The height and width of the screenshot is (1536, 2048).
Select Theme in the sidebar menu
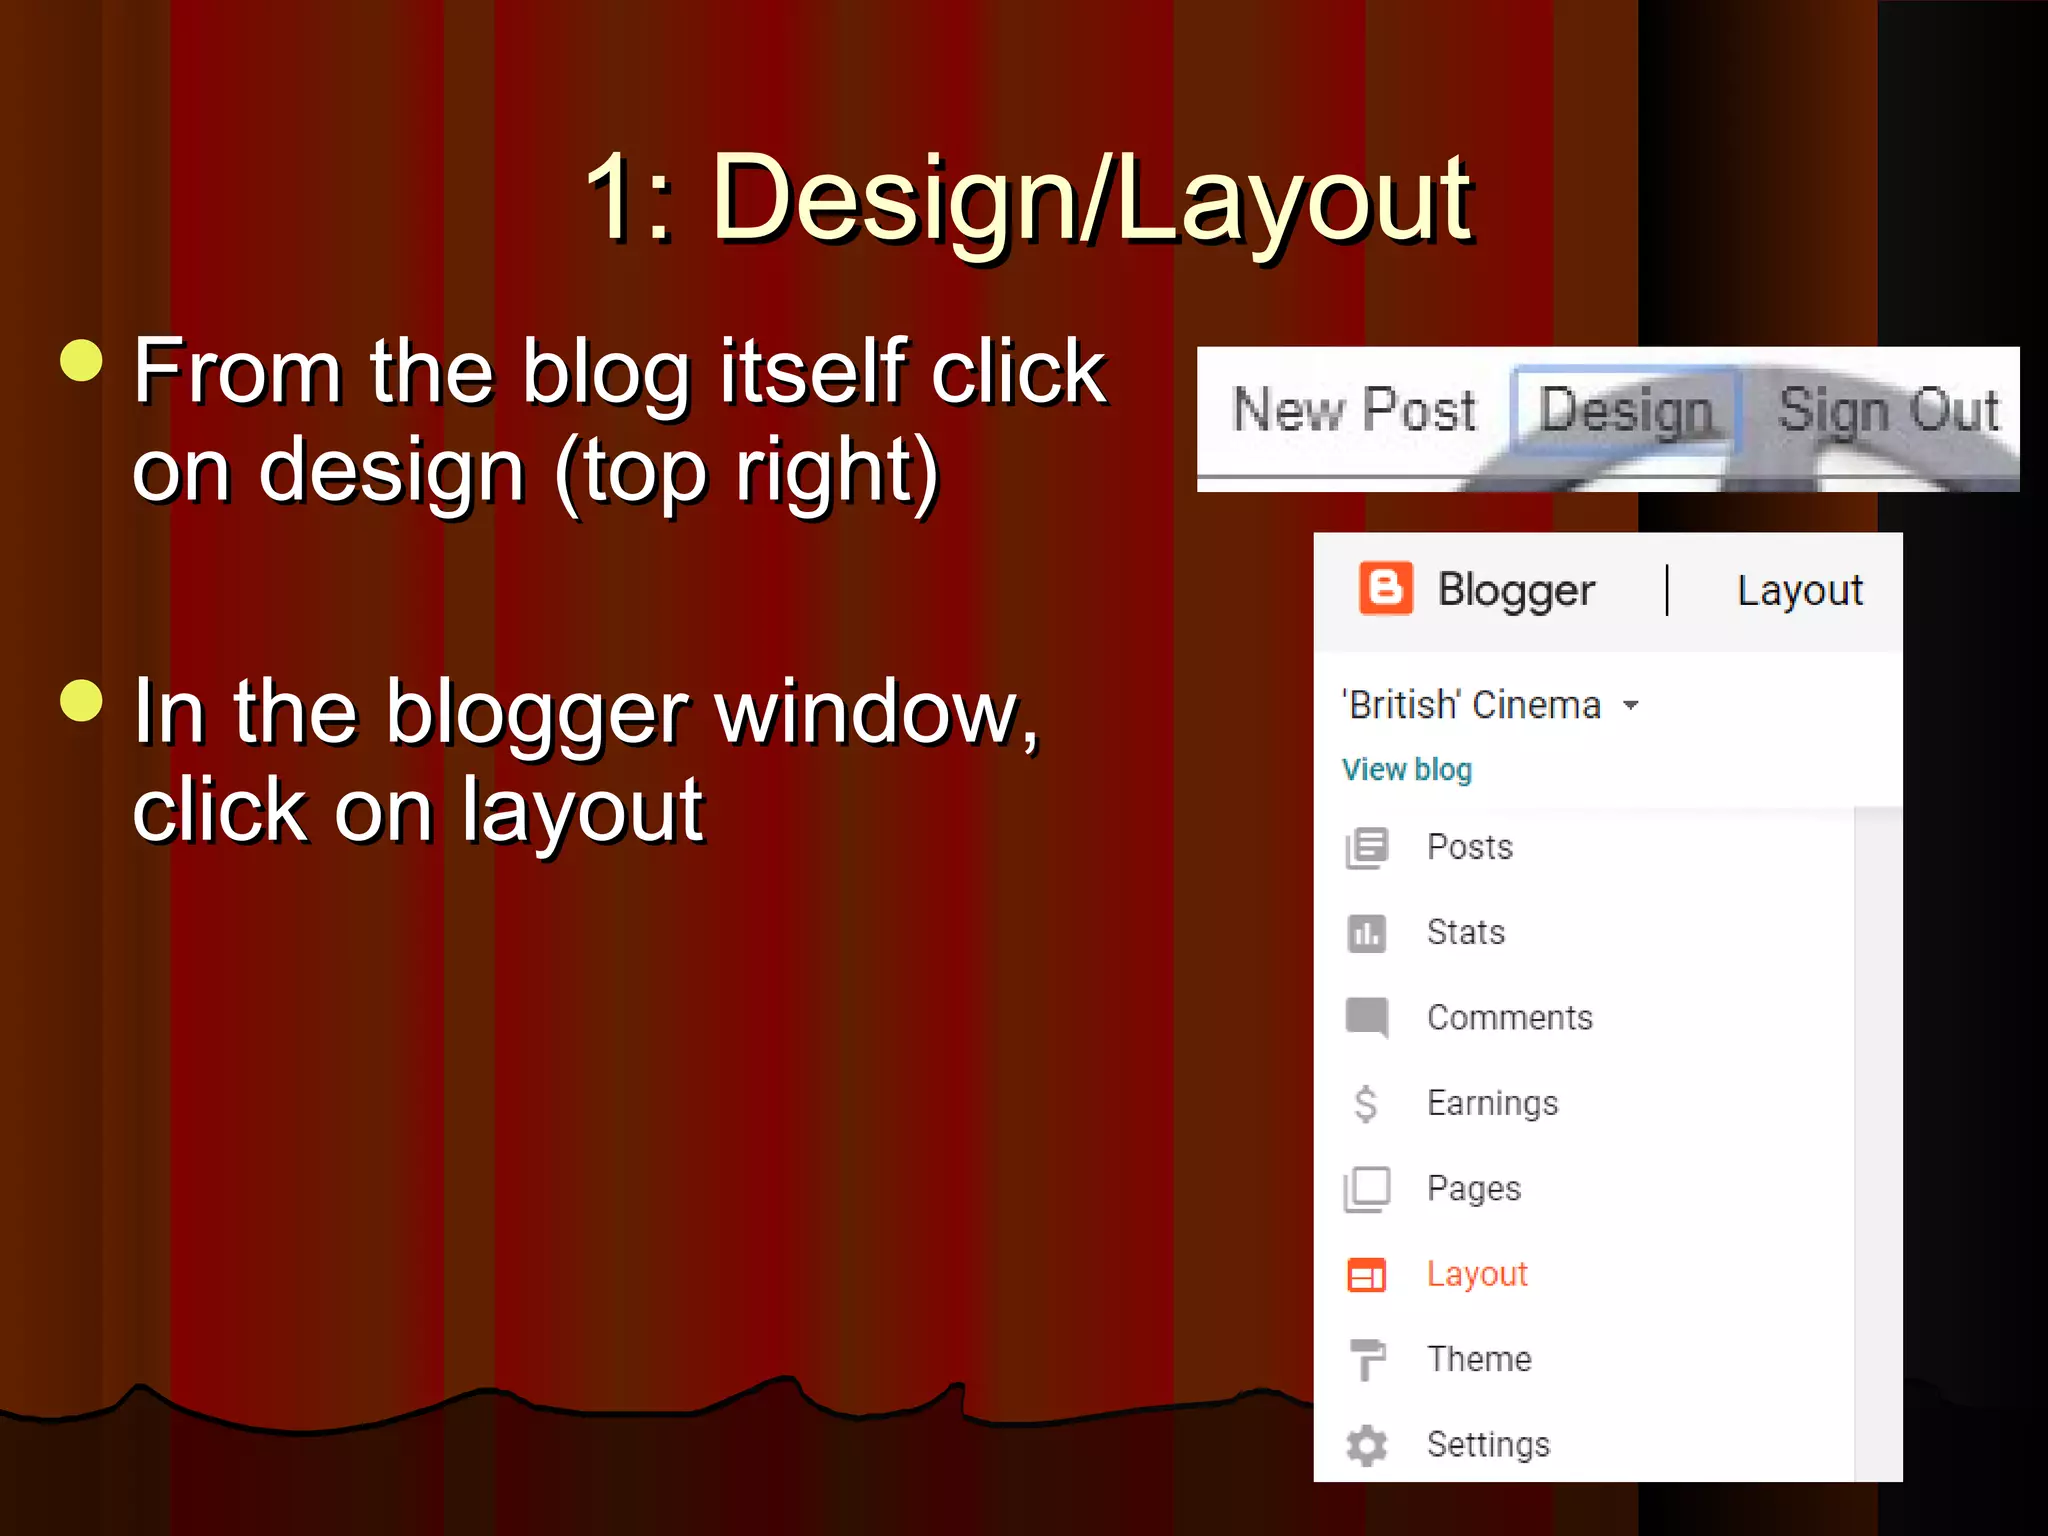coord(1479,1359)
